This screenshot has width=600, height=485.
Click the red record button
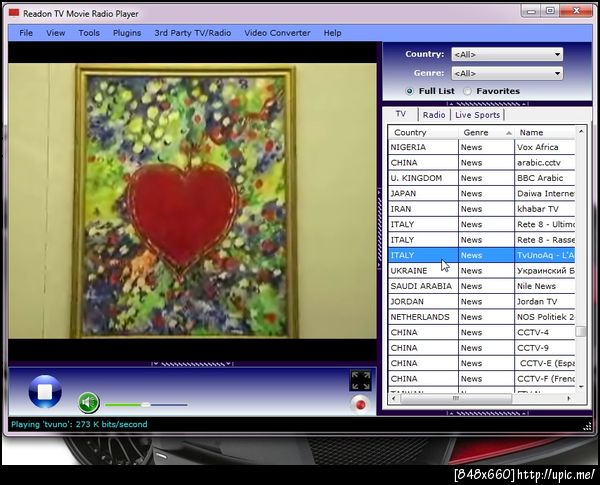[360, 405]
